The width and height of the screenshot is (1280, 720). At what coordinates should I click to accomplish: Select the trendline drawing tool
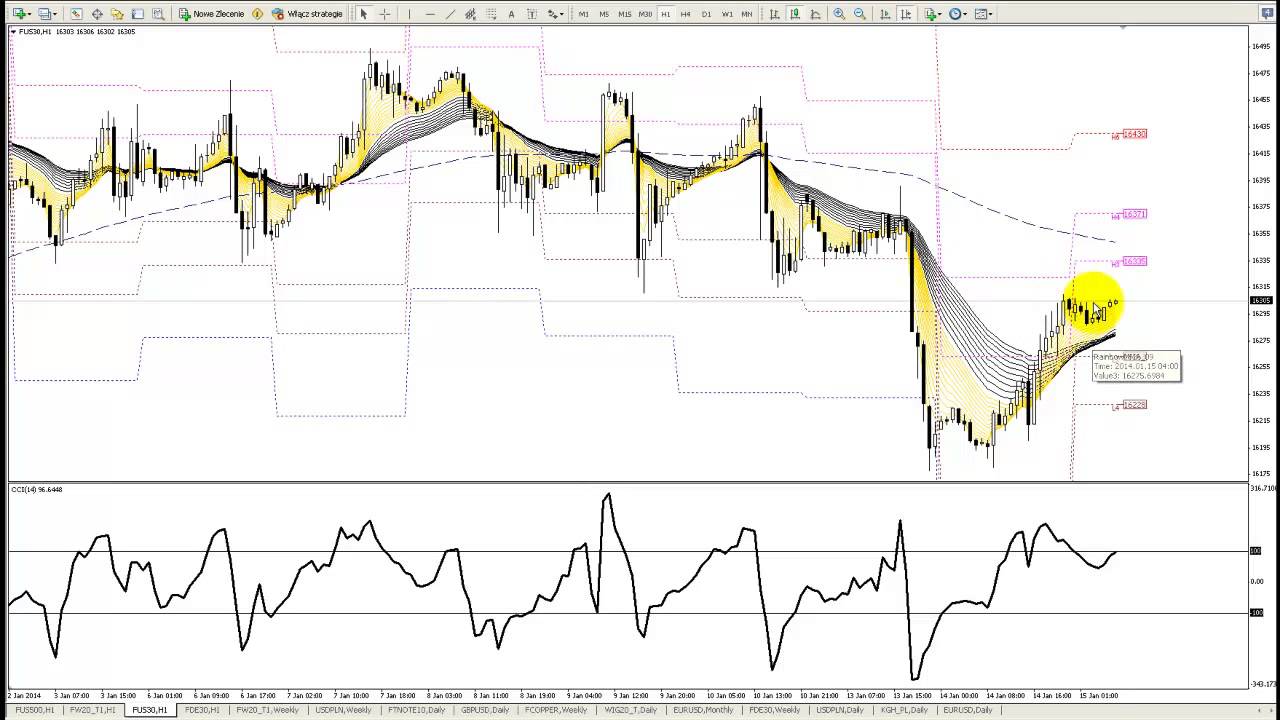[450, 14]
